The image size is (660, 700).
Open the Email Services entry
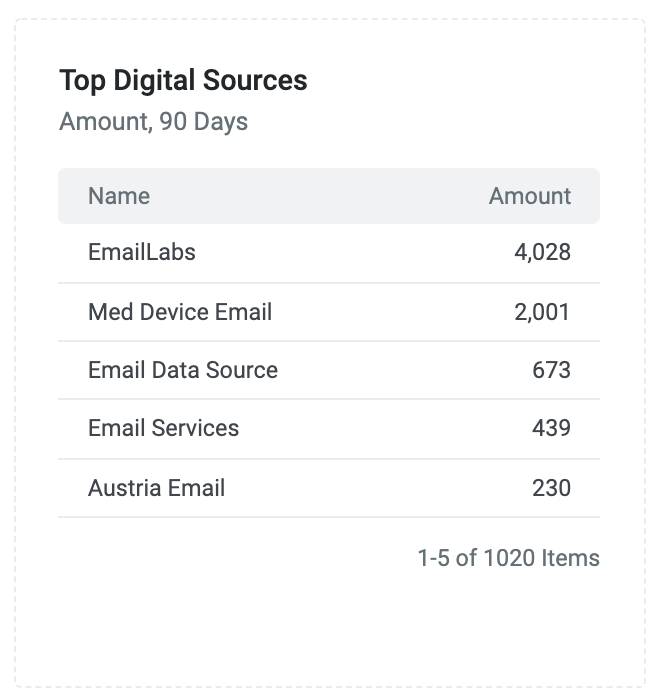(x=163, y=428)
